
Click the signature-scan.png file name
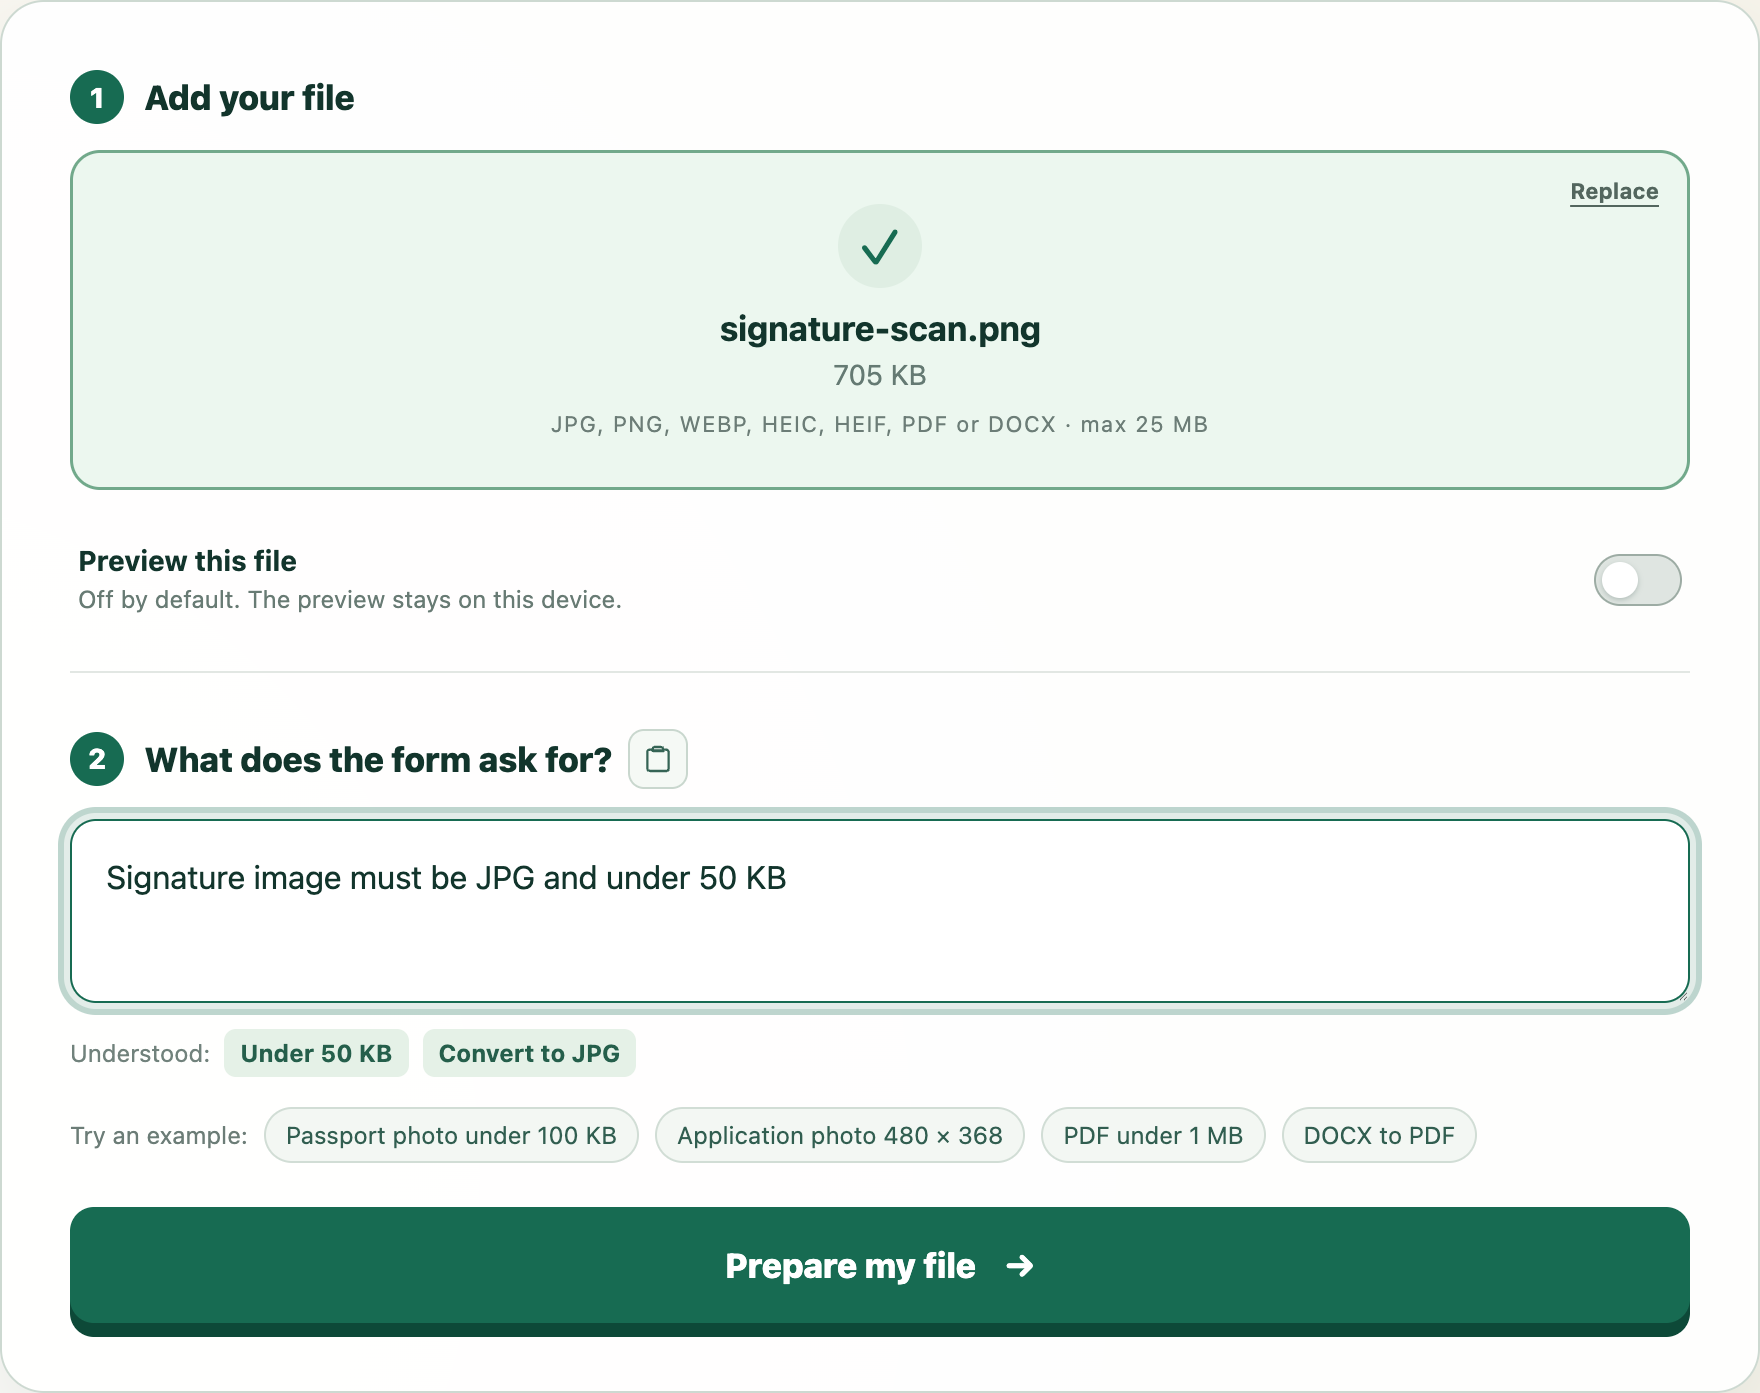[880, 329]
